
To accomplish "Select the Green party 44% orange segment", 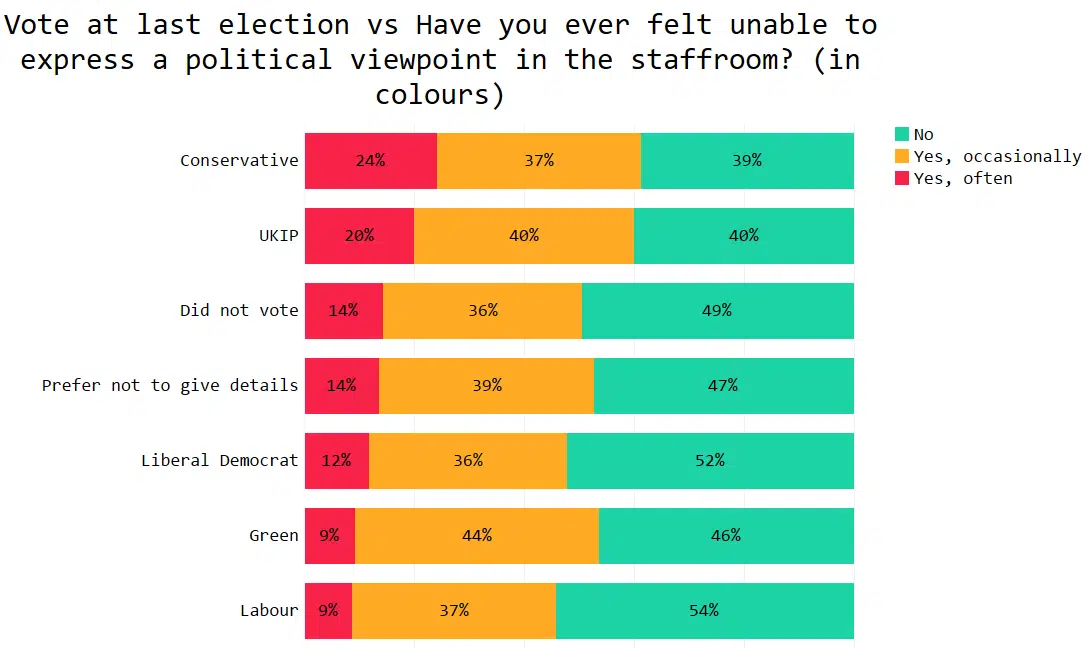I will point(477,535).
